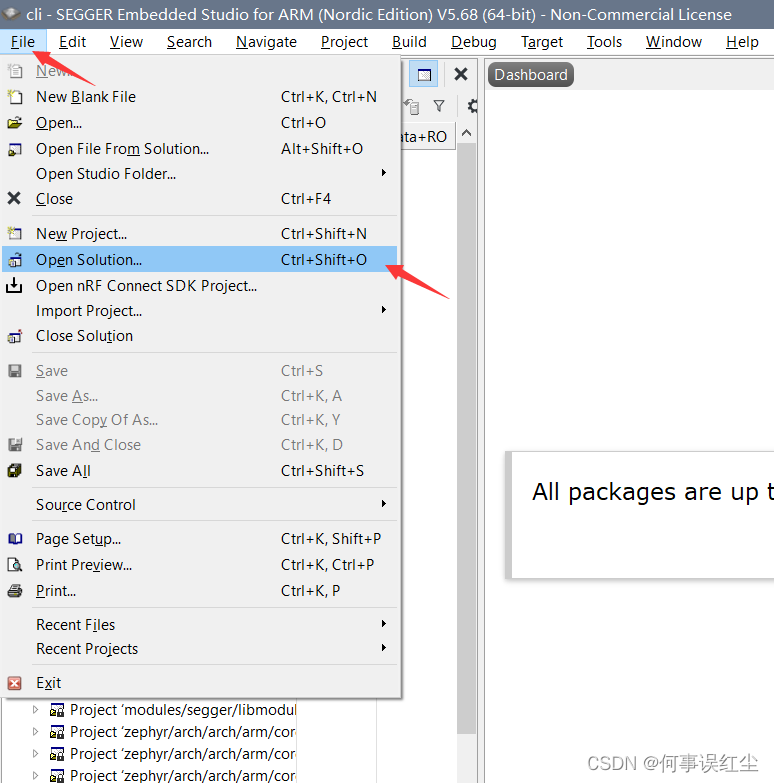The width and height of the screenshot is (774, 783).
Task: Expand Recent Files submenu arrow
Action: tap(384, 623)
